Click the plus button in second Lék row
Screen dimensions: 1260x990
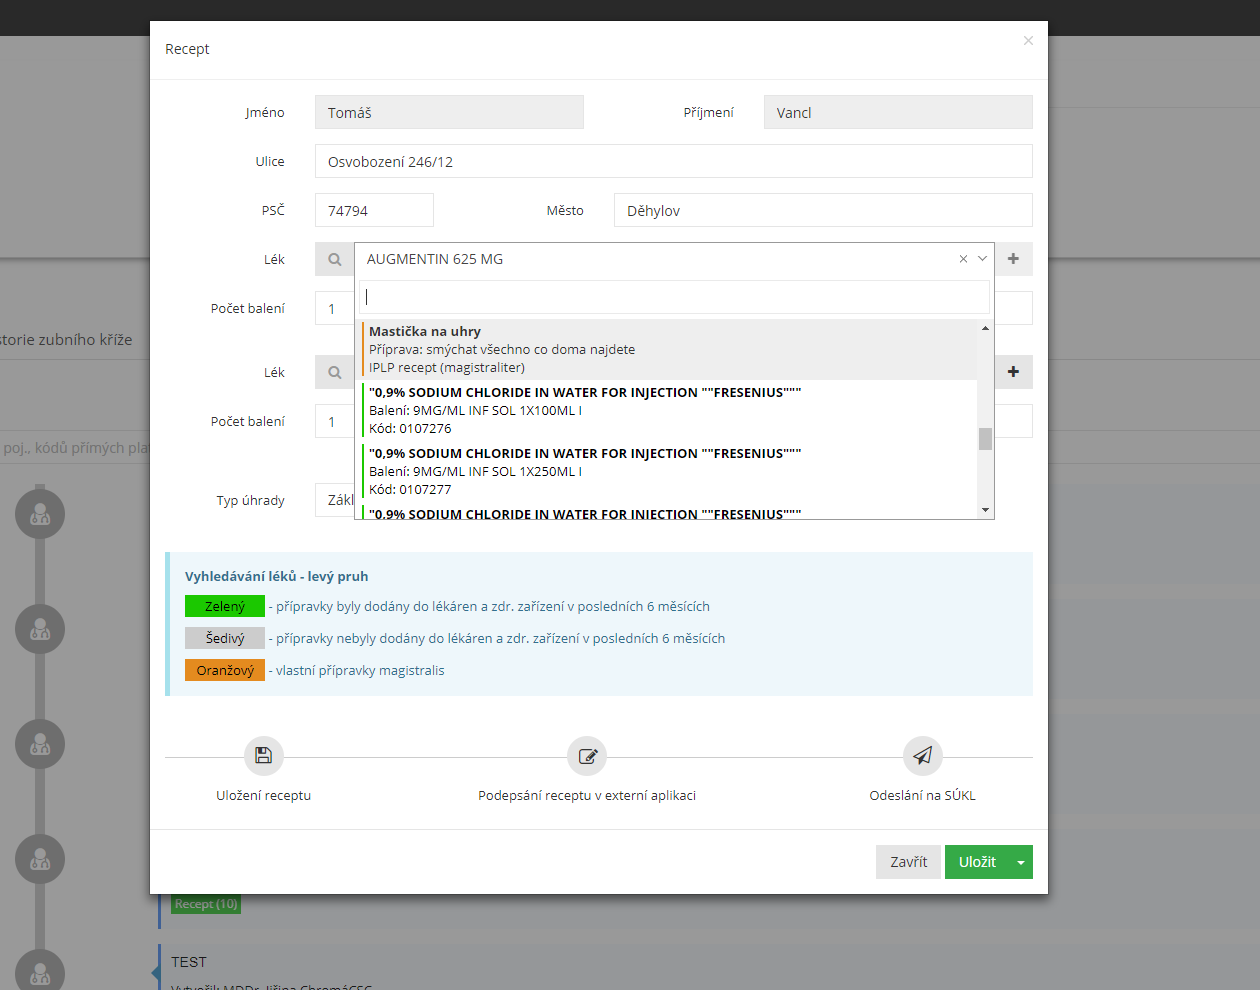click(x=1013, y=372)
